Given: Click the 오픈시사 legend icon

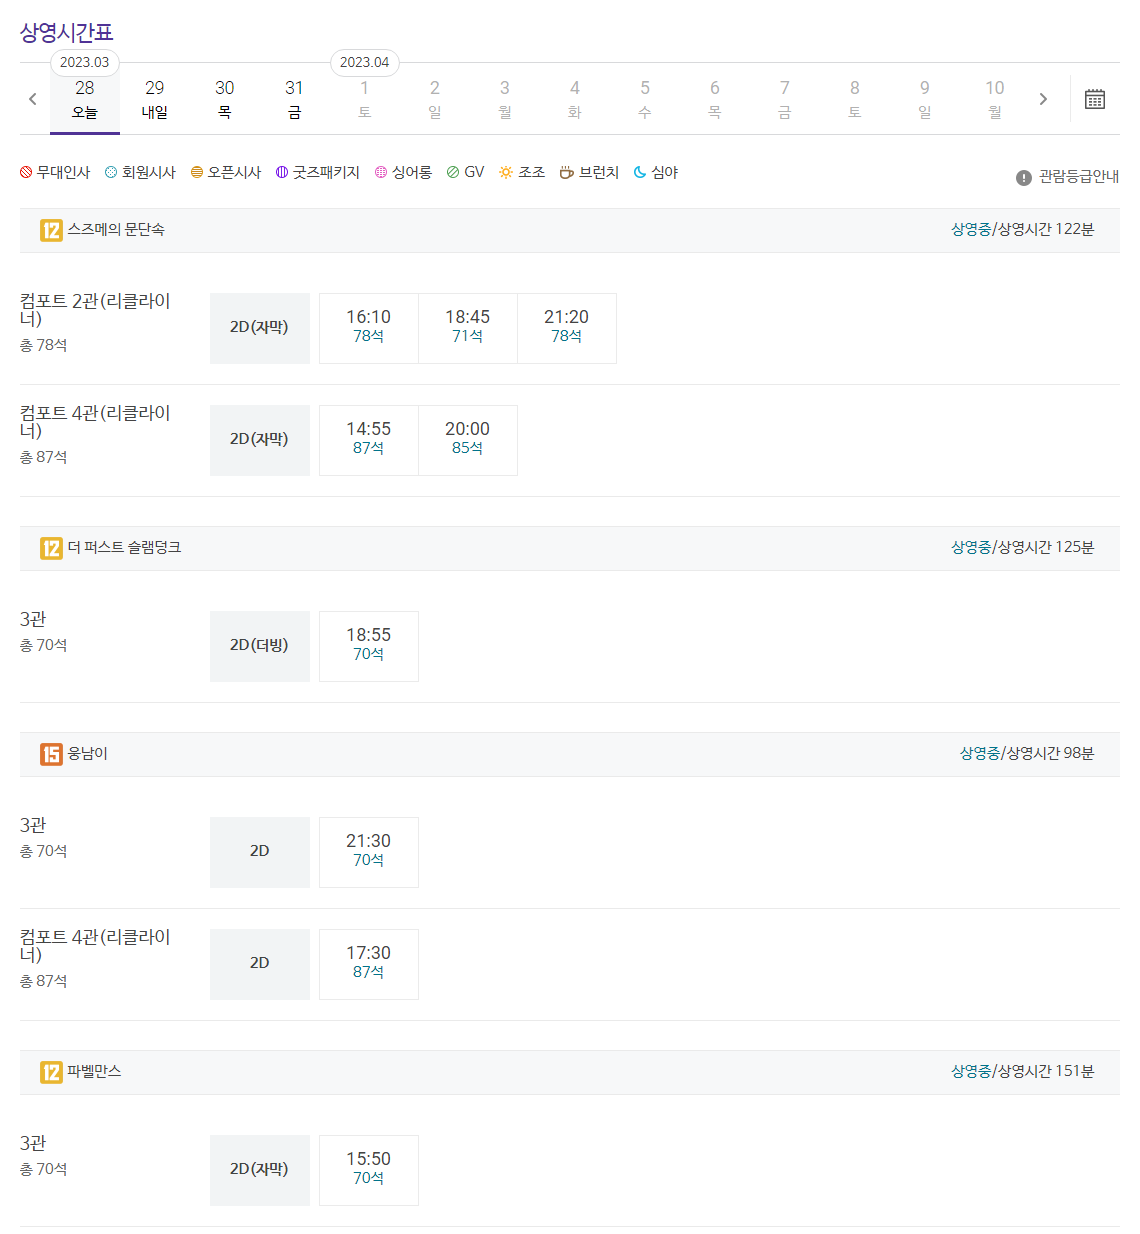Looking at the screenshot, I should [197, 172].
